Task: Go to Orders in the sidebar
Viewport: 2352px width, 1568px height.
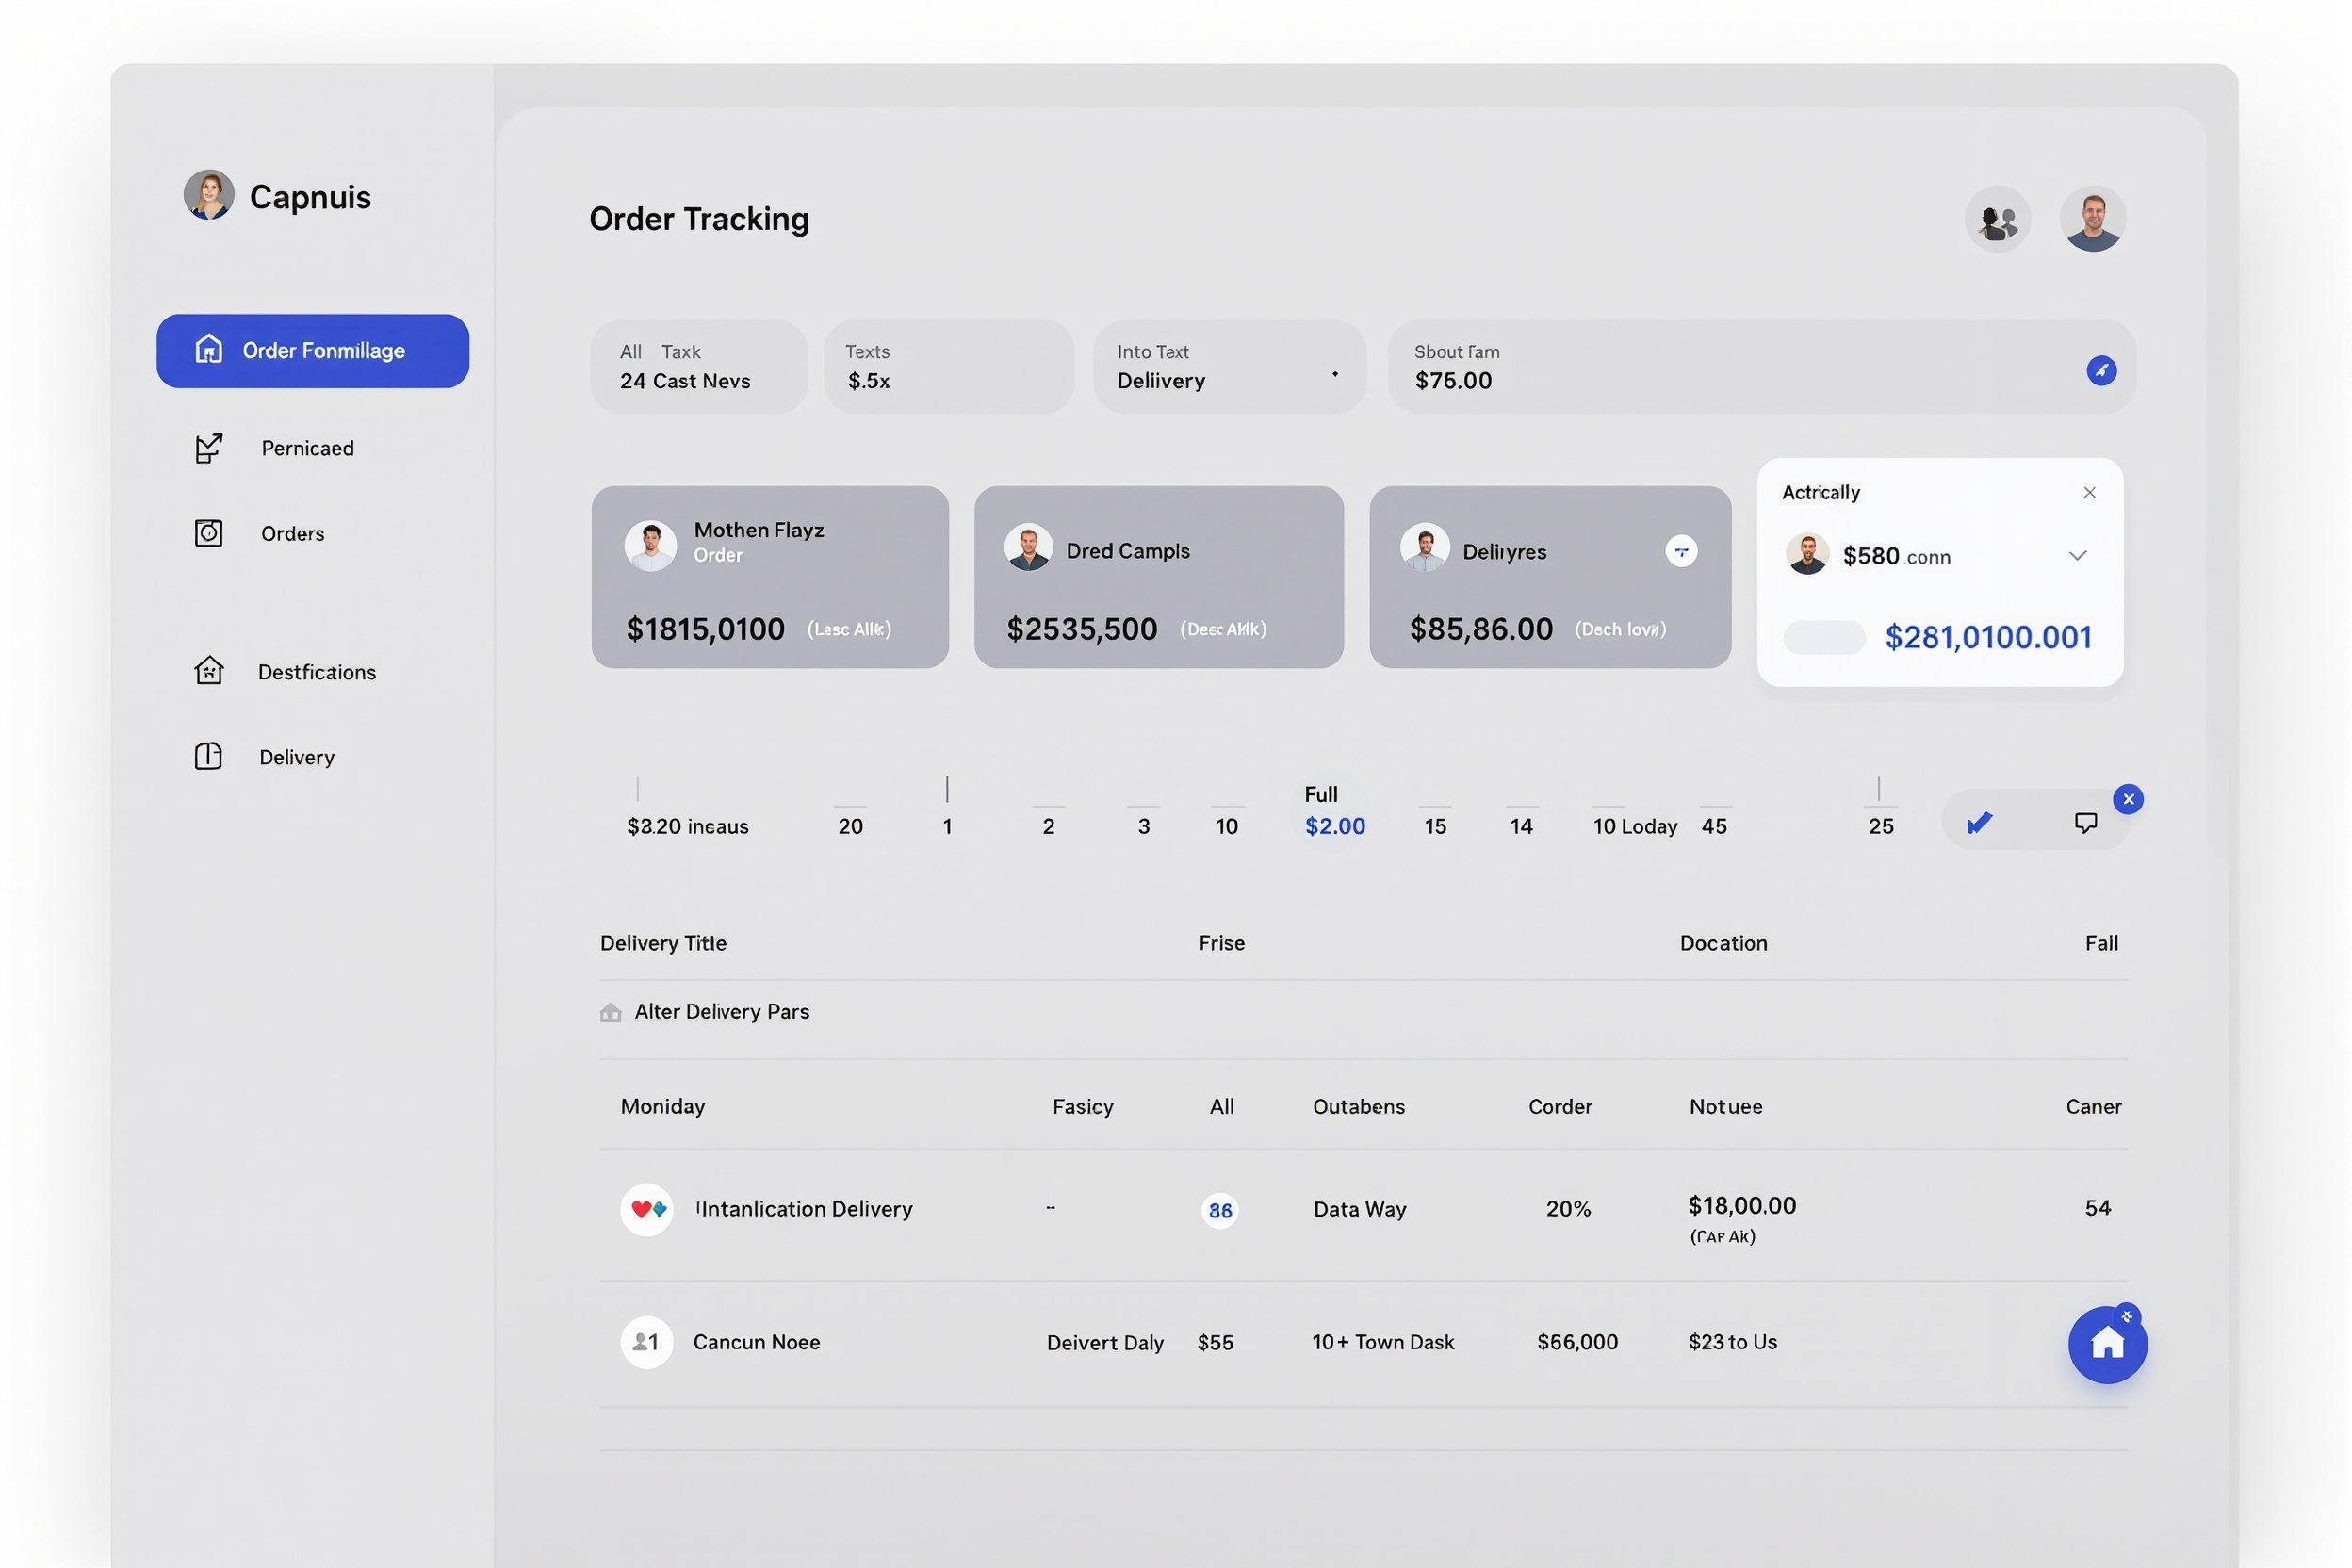Action: point(292,533)
